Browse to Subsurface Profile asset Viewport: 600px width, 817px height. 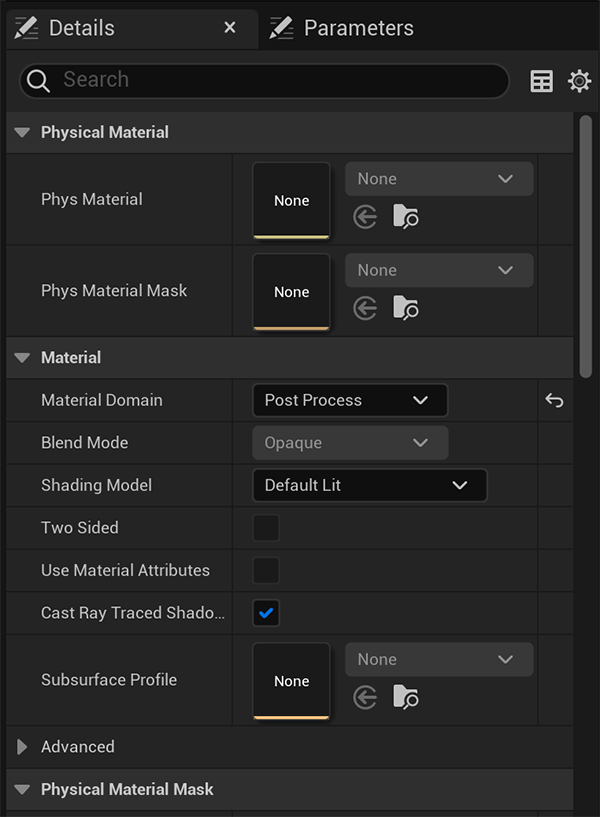[x=405, y=697]
